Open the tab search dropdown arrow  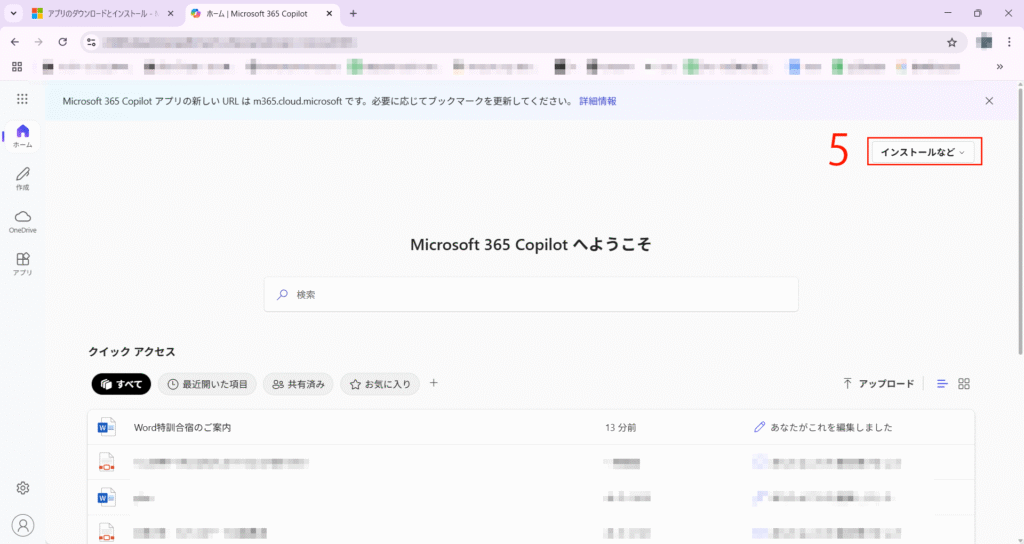[x=13, y=13]
